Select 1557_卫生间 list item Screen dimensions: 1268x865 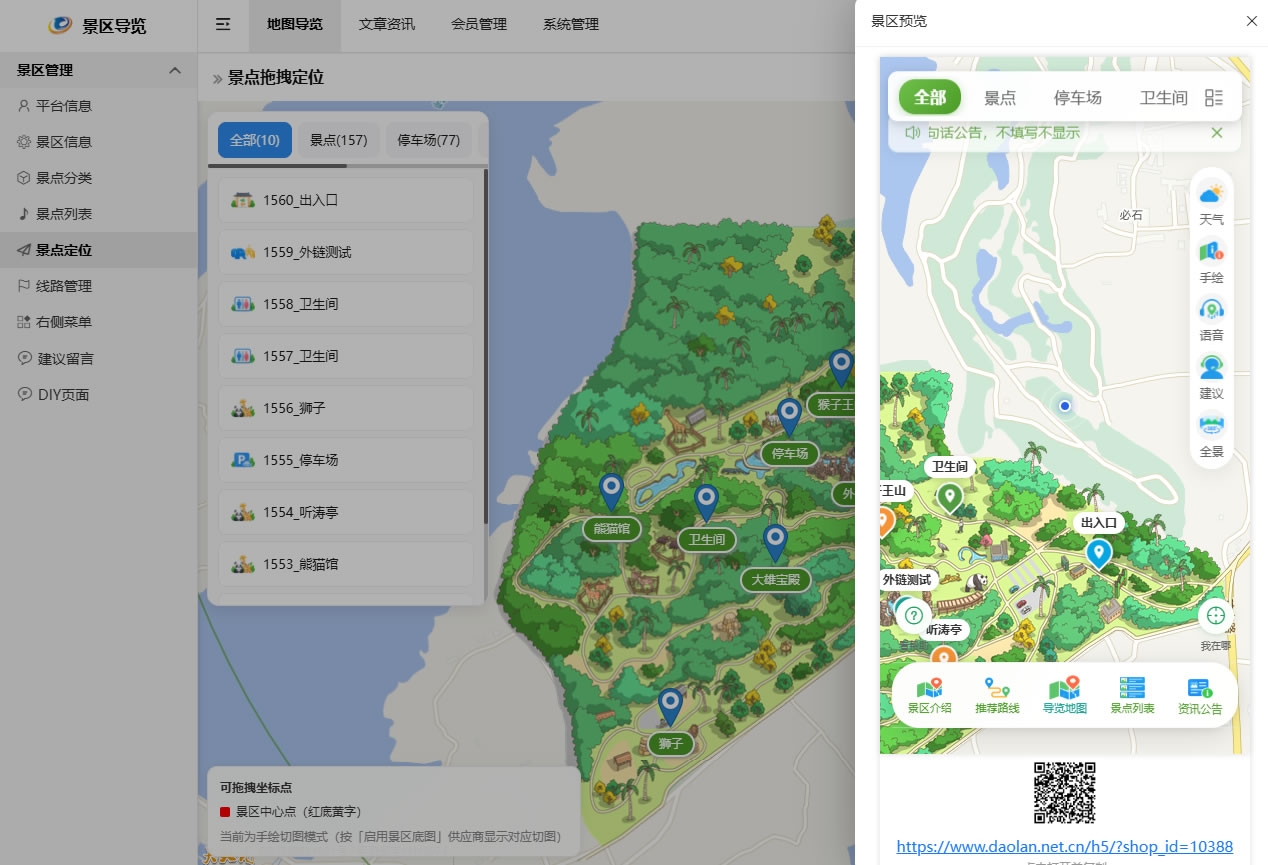coord(346,356)
